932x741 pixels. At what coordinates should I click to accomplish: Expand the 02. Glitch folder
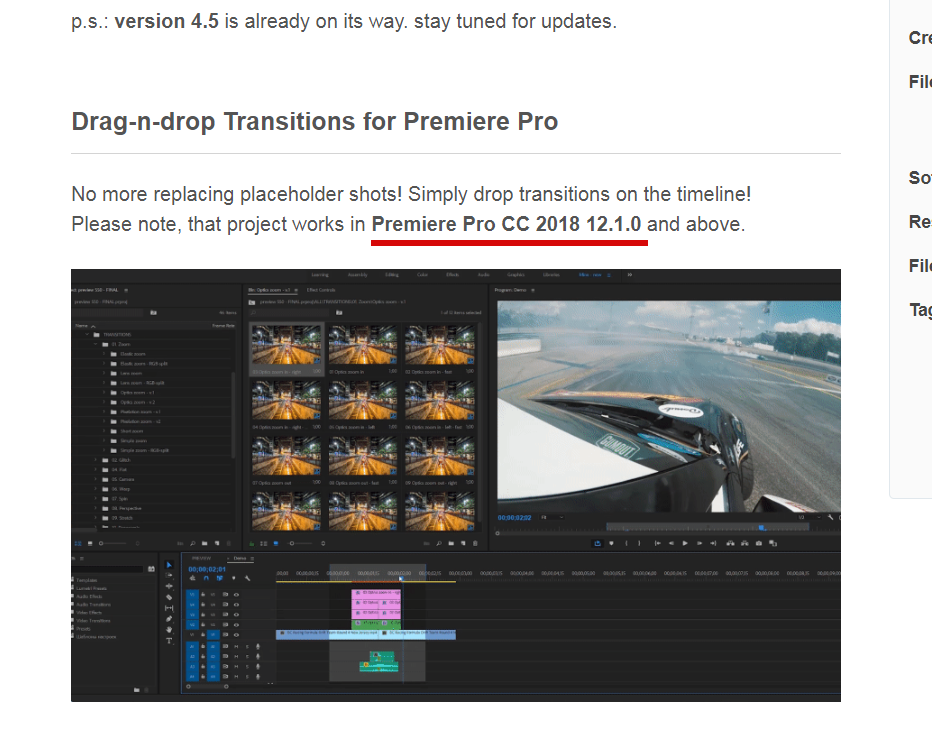[x=96, y=460]
